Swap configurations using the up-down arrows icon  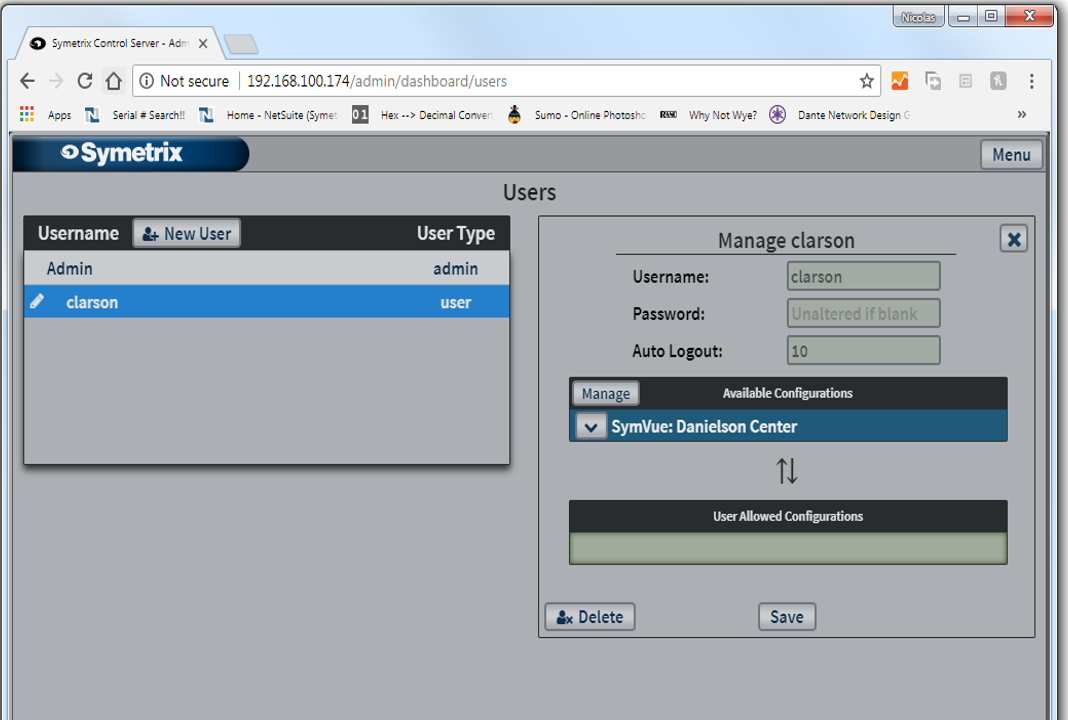click(787, 471)
